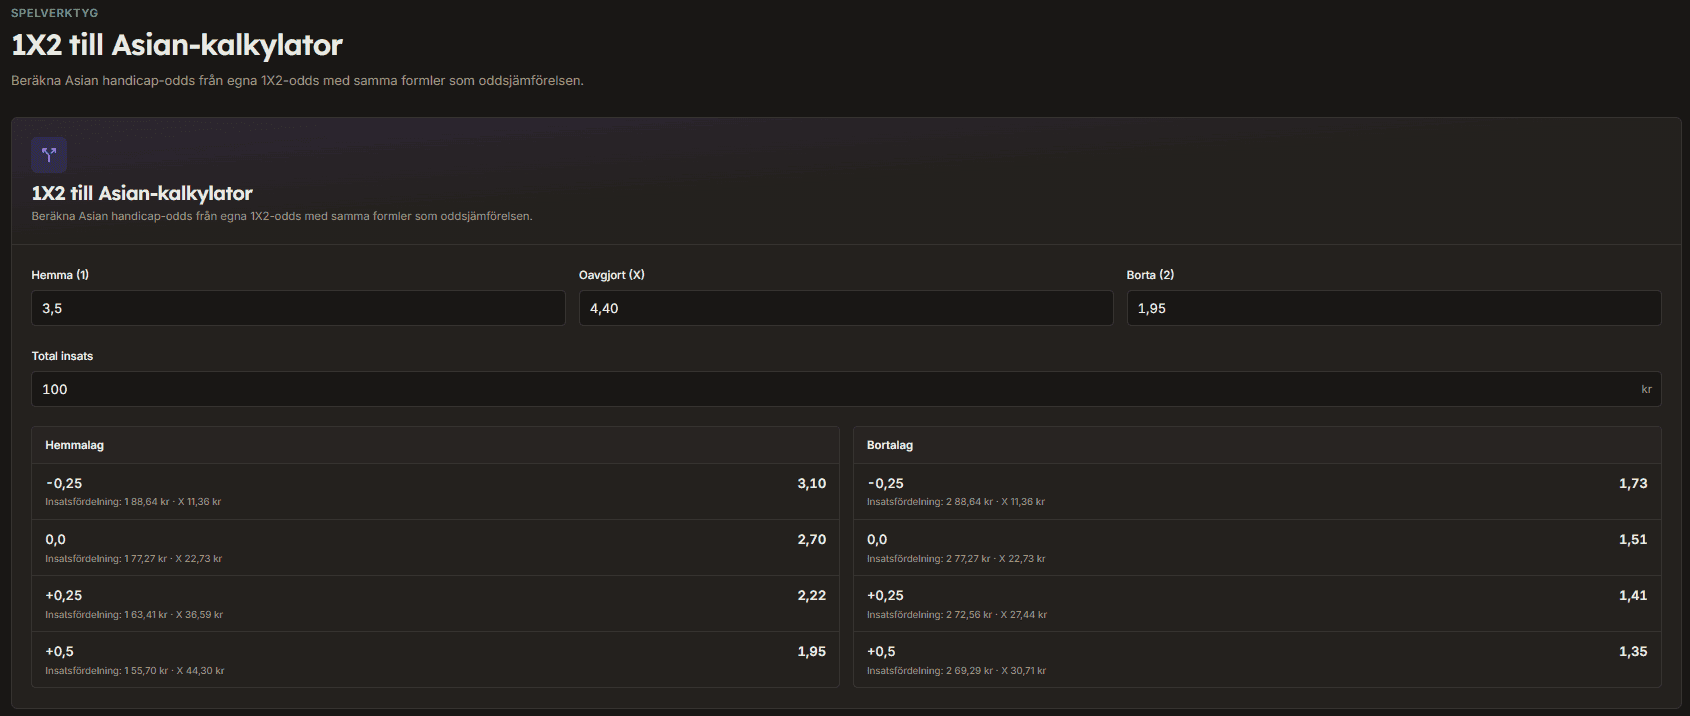Click Bortalag odds value 1,73

[1633, 483]
